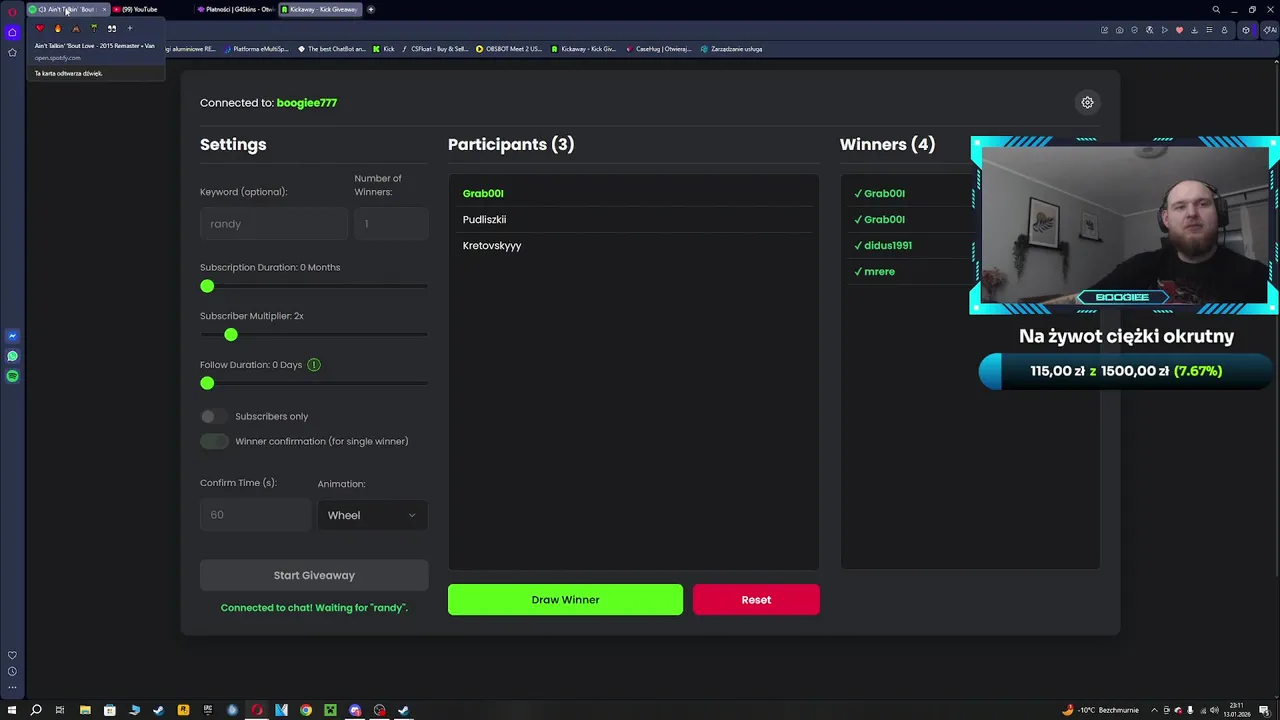Open CaseHug bookmark
The height and width of the screenshot is (720, 1280).
click(659, 49)
